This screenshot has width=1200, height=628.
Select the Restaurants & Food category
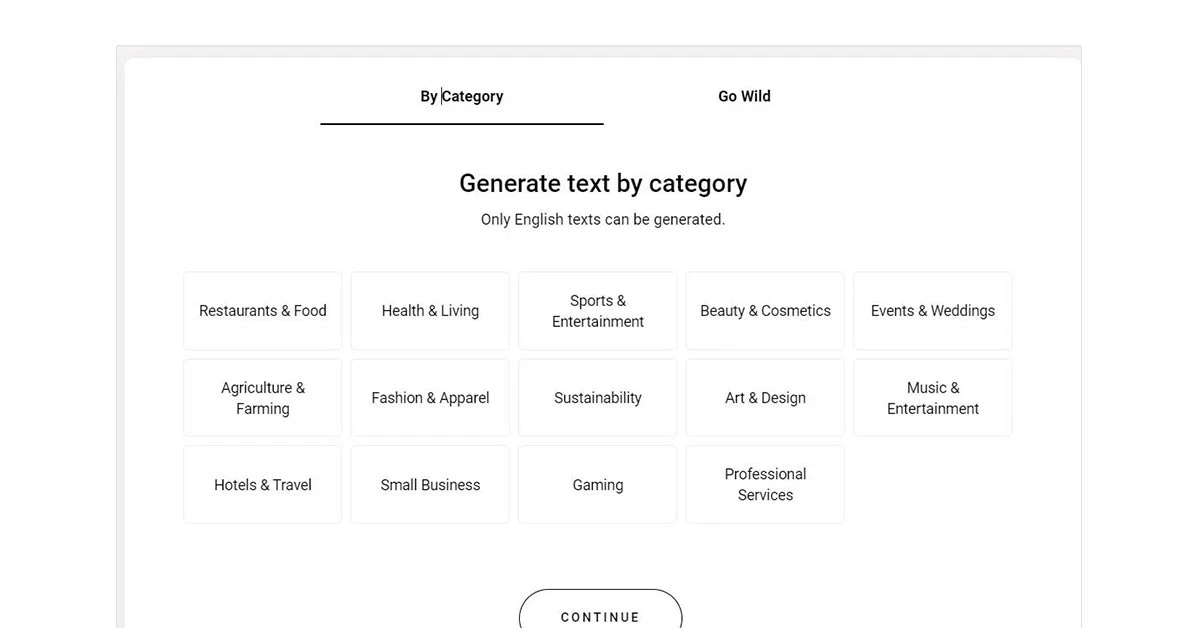pyautogui.click(x=262, y=310)
